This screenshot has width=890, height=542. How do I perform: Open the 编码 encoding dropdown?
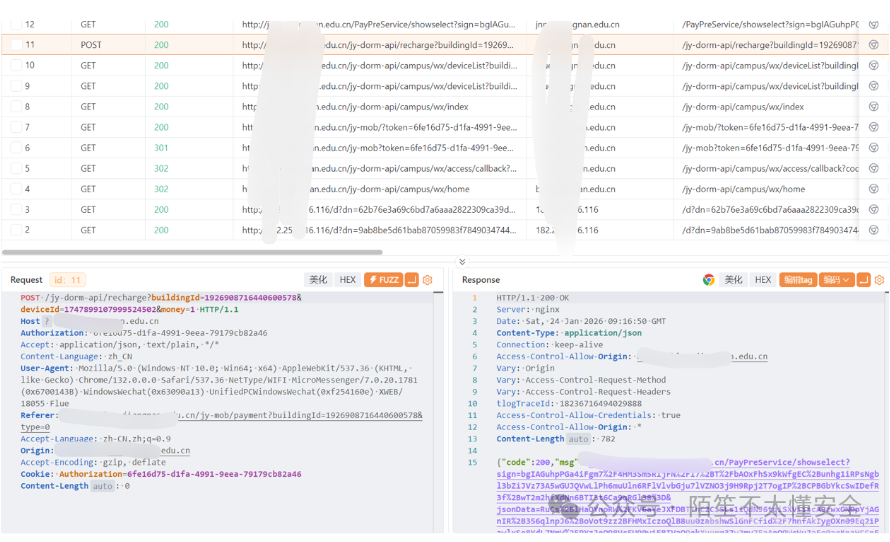pyautogui.click(x=836, y=280)
